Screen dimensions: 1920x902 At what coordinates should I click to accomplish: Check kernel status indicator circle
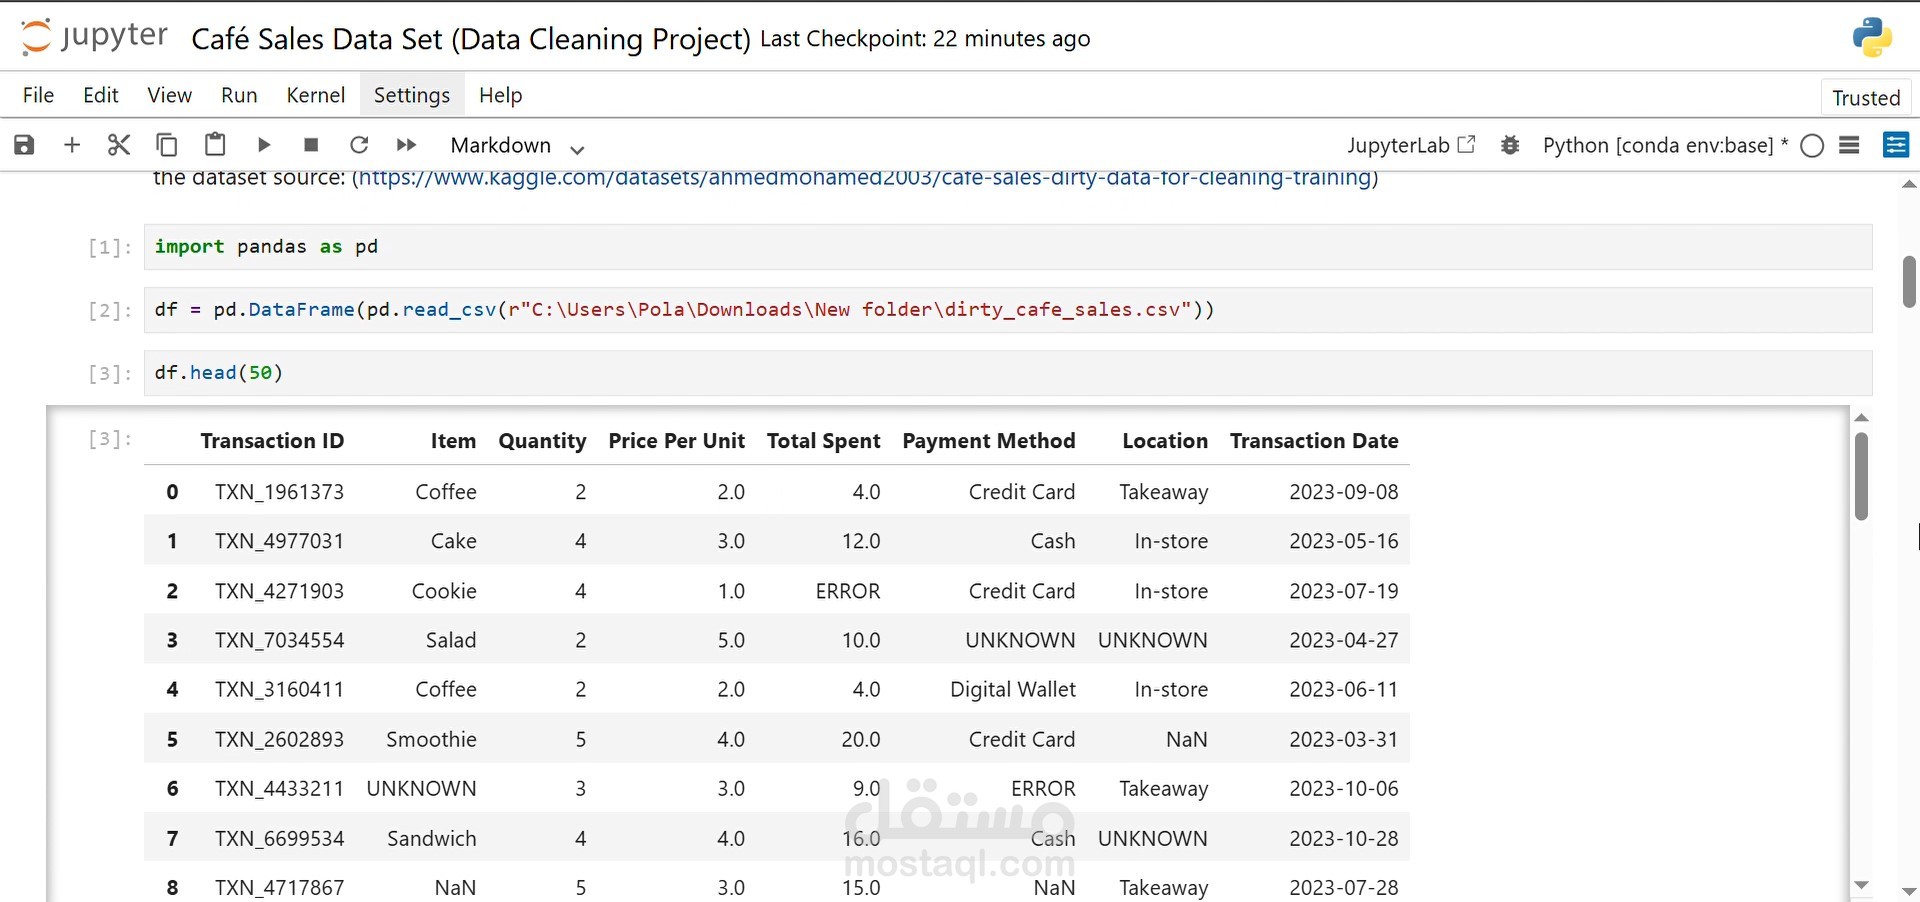pos(1814,145)
